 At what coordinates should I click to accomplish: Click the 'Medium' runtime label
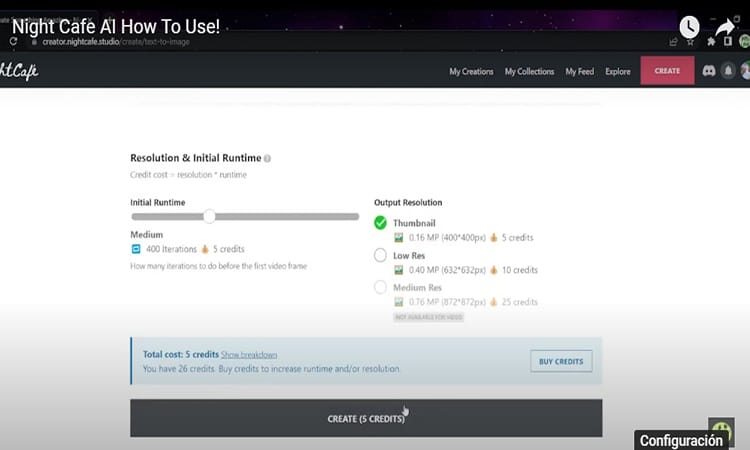[146, 234]
